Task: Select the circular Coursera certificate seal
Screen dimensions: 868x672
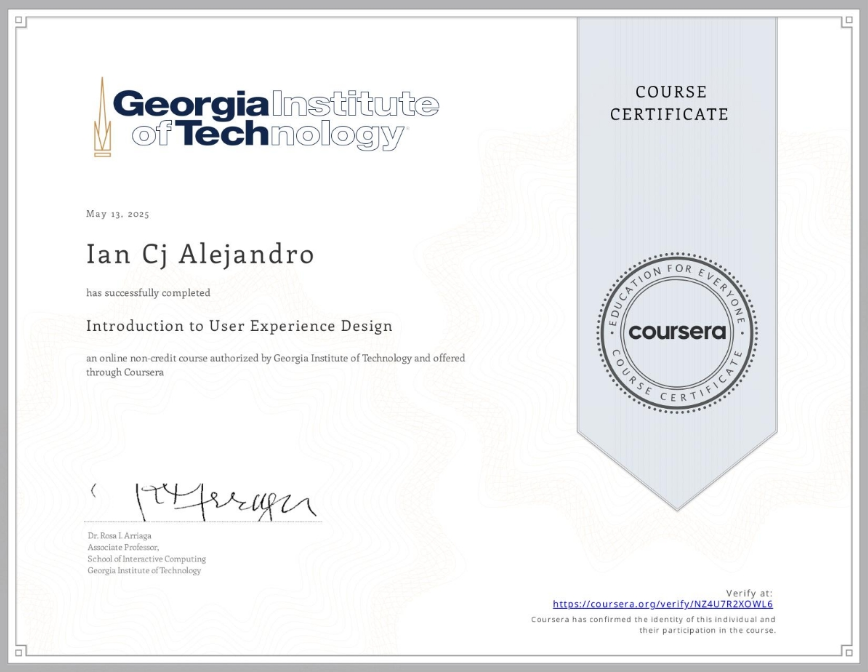Action: point(677,331)
